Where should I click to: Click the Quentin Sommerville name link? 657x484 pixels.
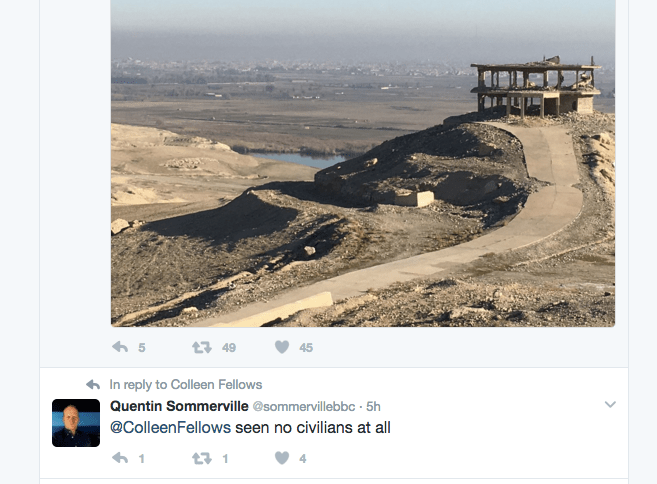pos(179,406)
